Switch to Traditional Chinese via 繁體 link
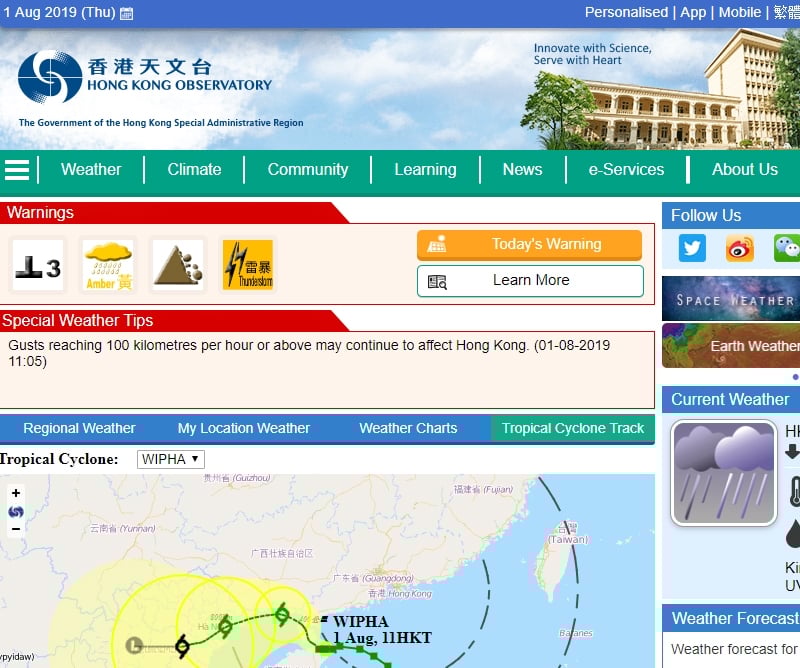Viewport: 800px width, 668px height. pos(787,12)
